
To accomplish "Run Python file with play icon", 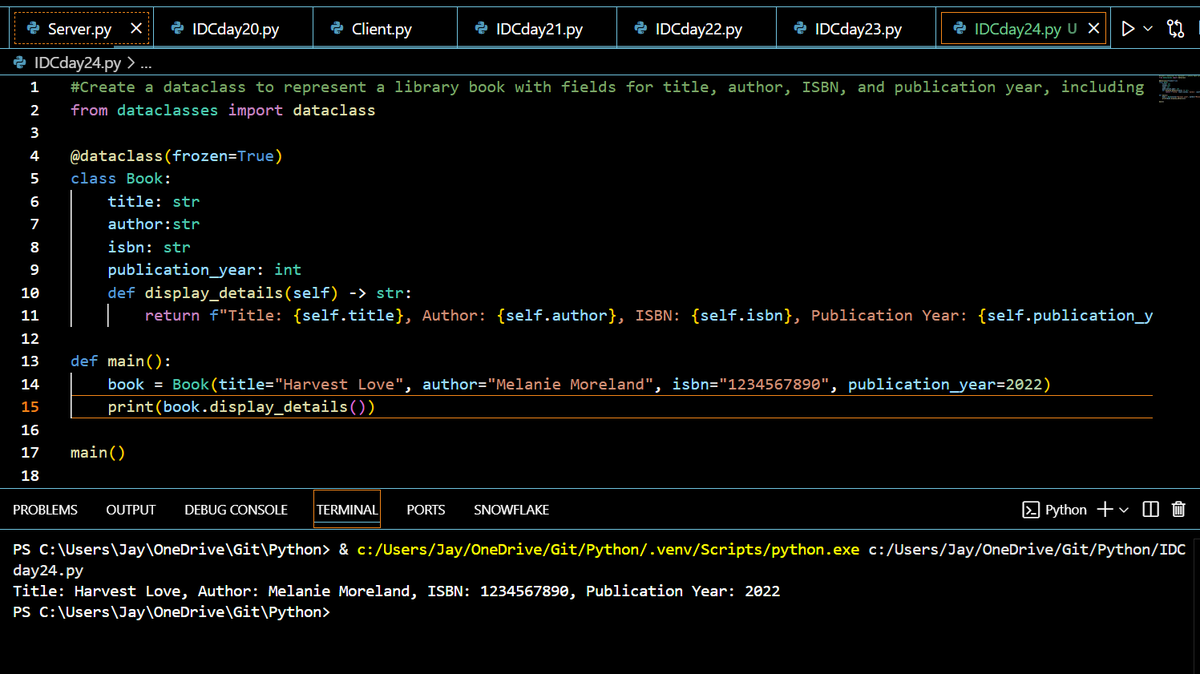I will [x=1128, y=29].
